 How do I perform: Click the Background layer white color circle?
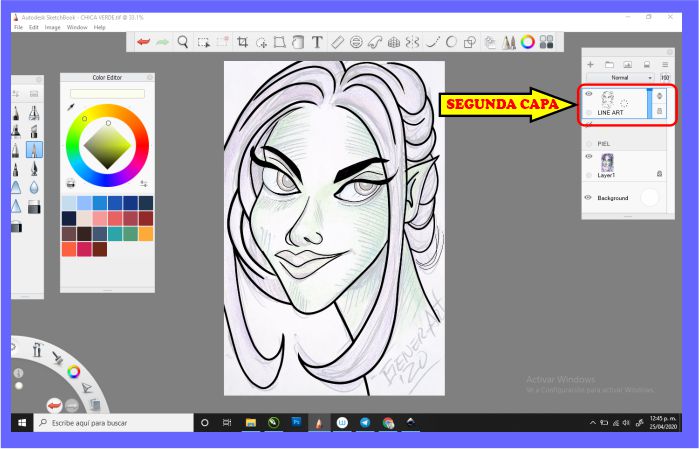[649, 198]
